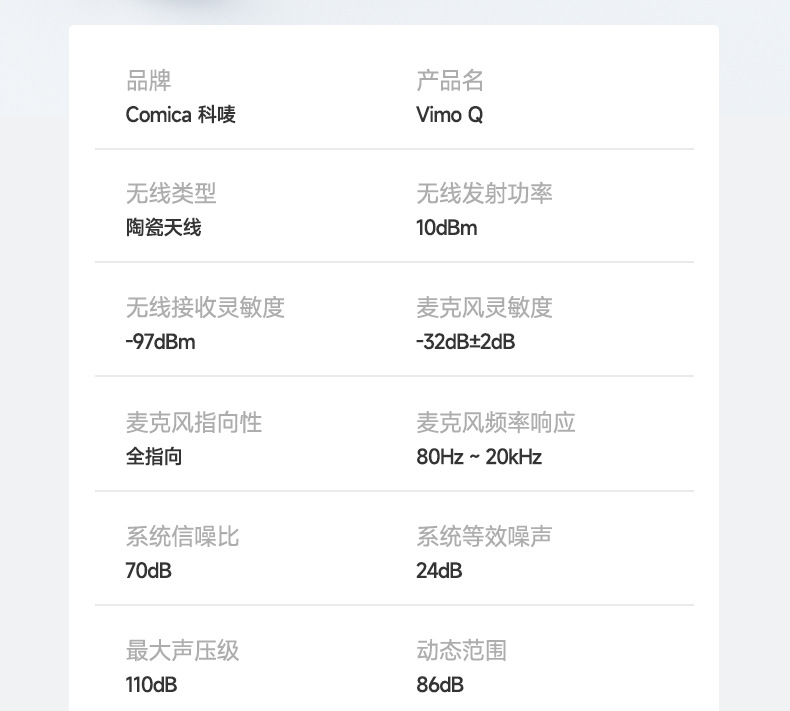Click the 86dB dynamic range value
The width and height of the screenshot is (790, 711).
[x=440, y=685]
